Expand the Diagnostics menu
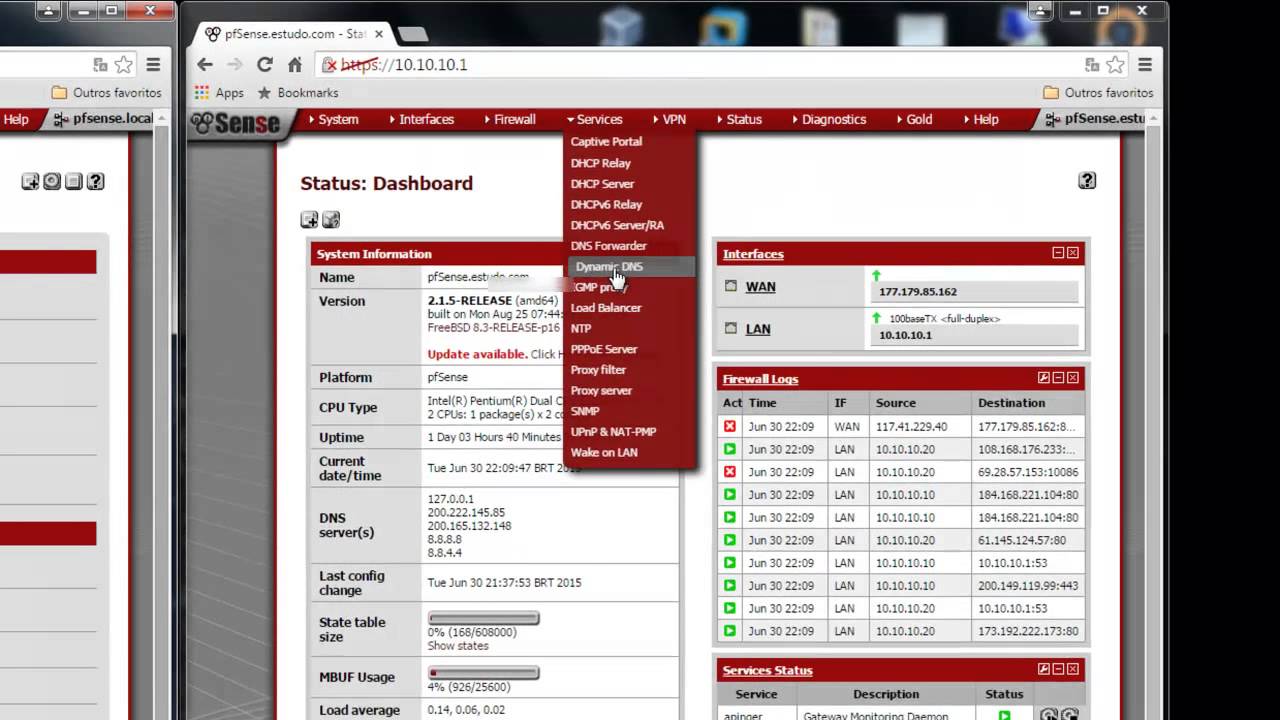 click(828, 119)
